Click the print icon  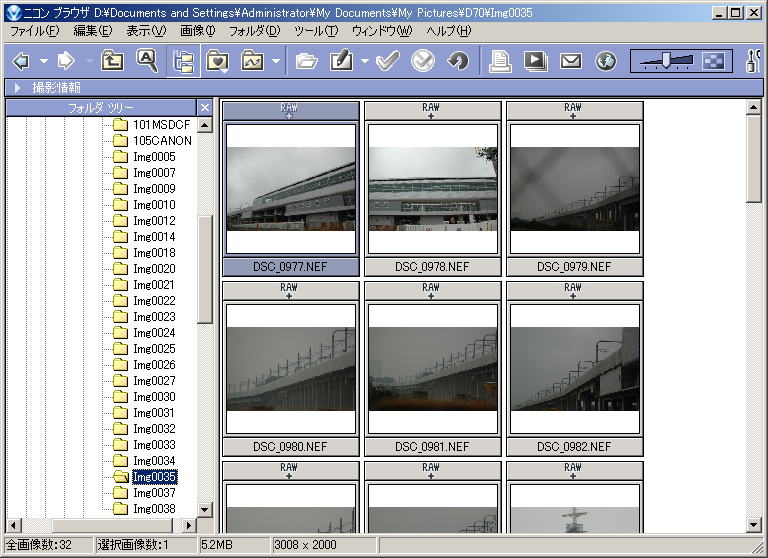click(500, 61)
